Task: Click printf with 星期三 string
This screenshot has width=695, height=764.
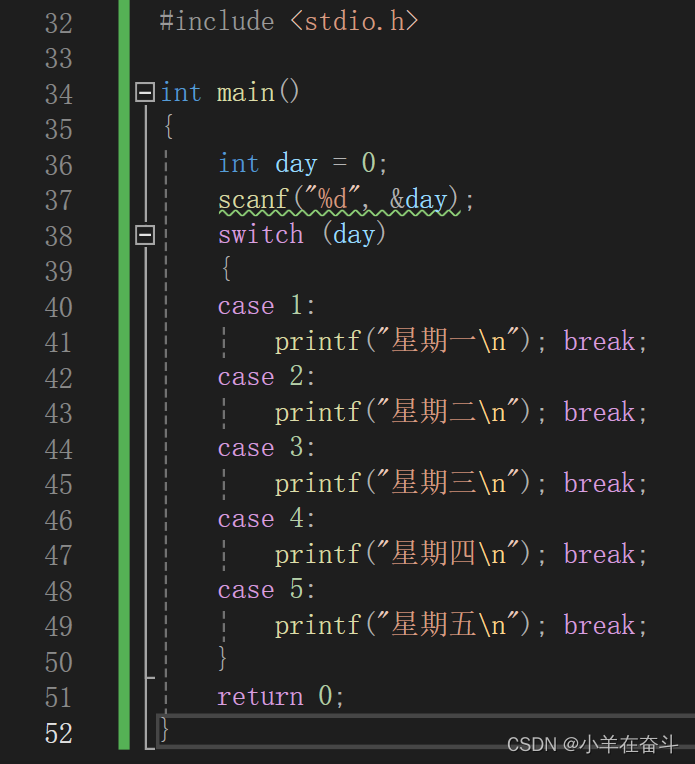Action: tap(410, 483)
